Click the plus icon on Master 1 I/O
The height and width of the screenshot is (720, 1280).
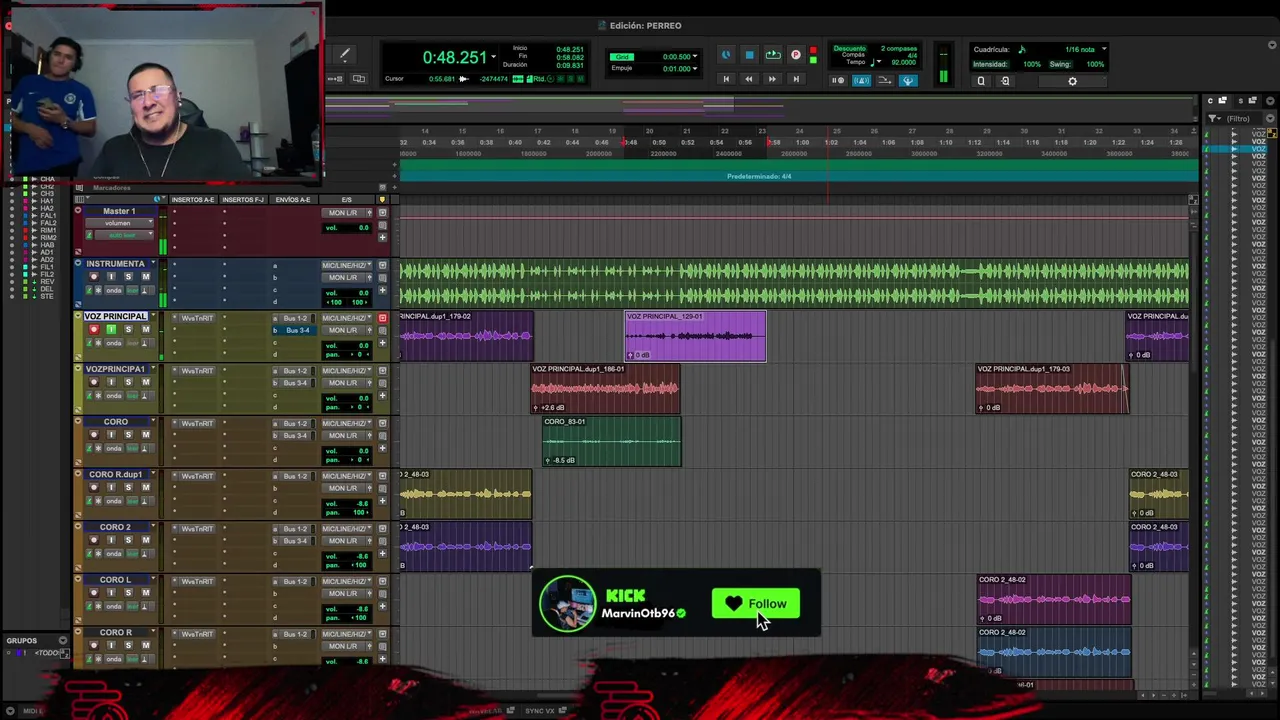point(382,238)
